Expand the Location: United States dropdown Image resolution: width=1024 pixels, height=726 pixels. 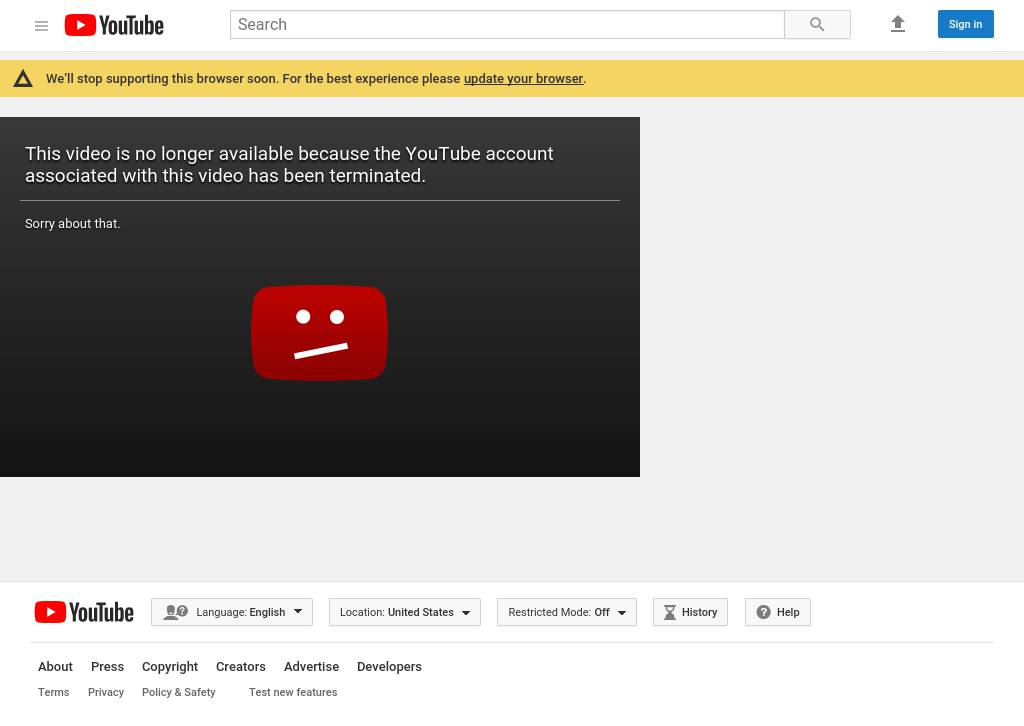coord(404,612)
